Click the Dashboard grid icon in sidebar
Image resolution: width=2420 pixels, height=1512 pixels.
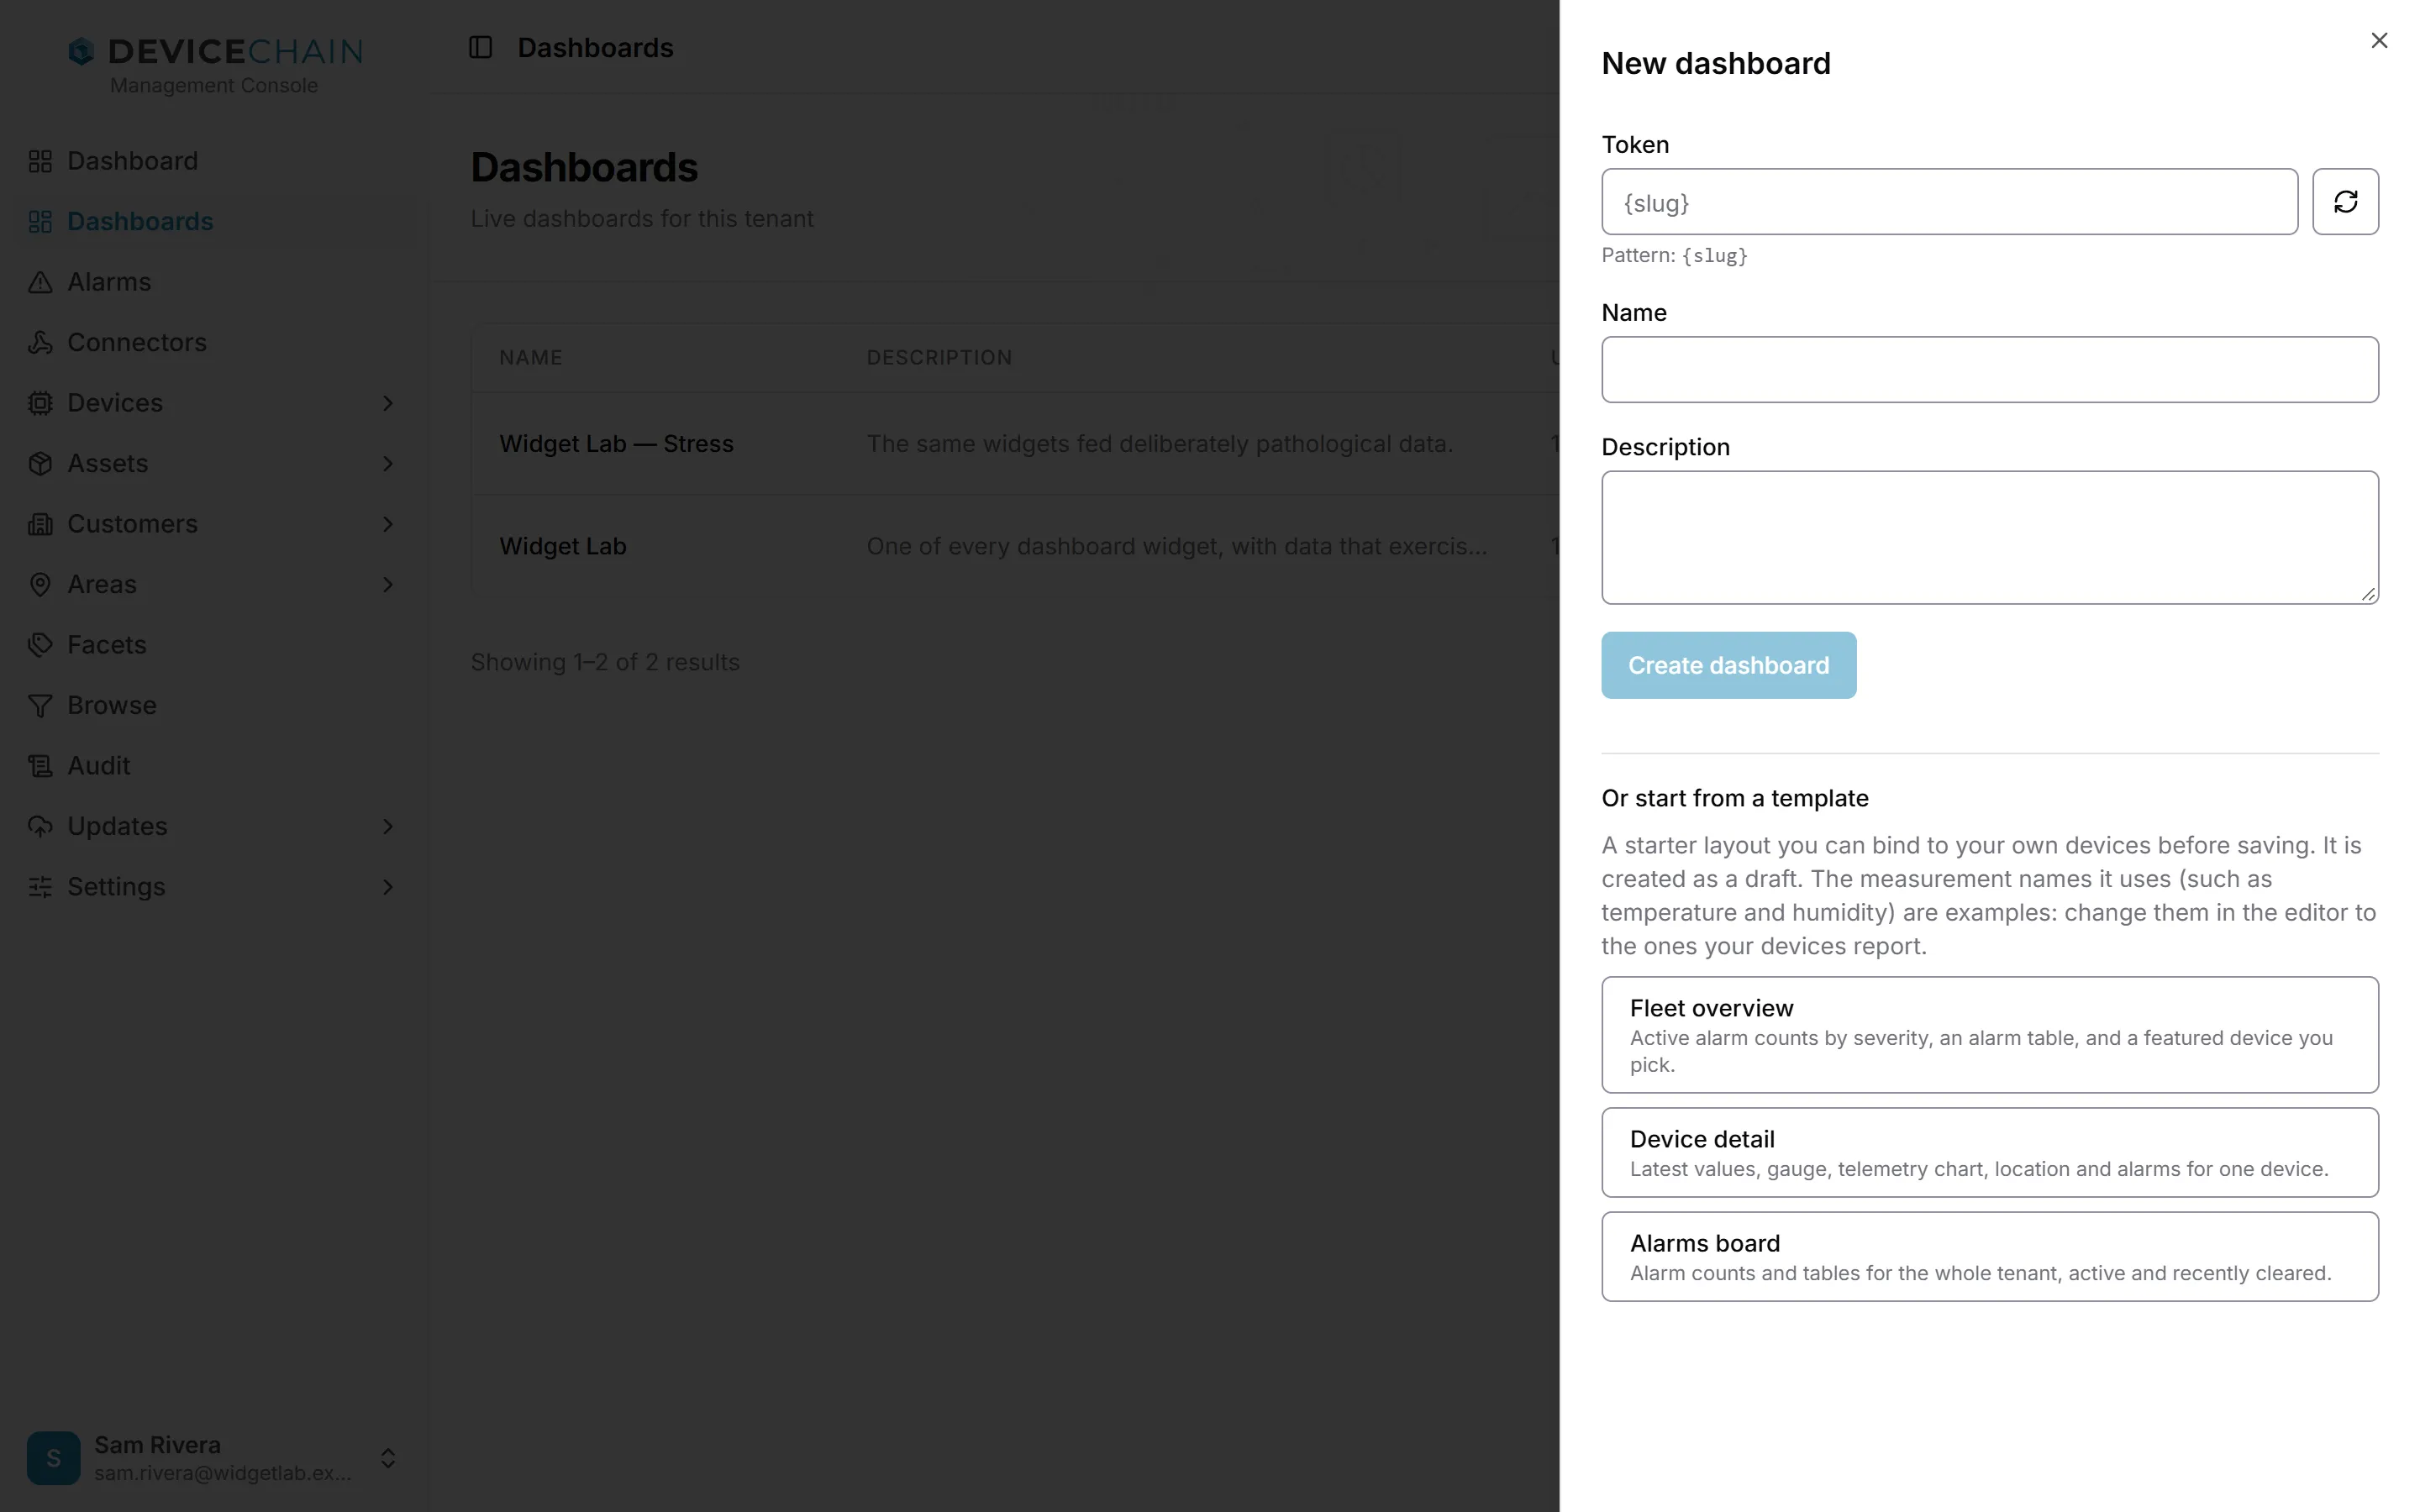click(x=40, y=161)
